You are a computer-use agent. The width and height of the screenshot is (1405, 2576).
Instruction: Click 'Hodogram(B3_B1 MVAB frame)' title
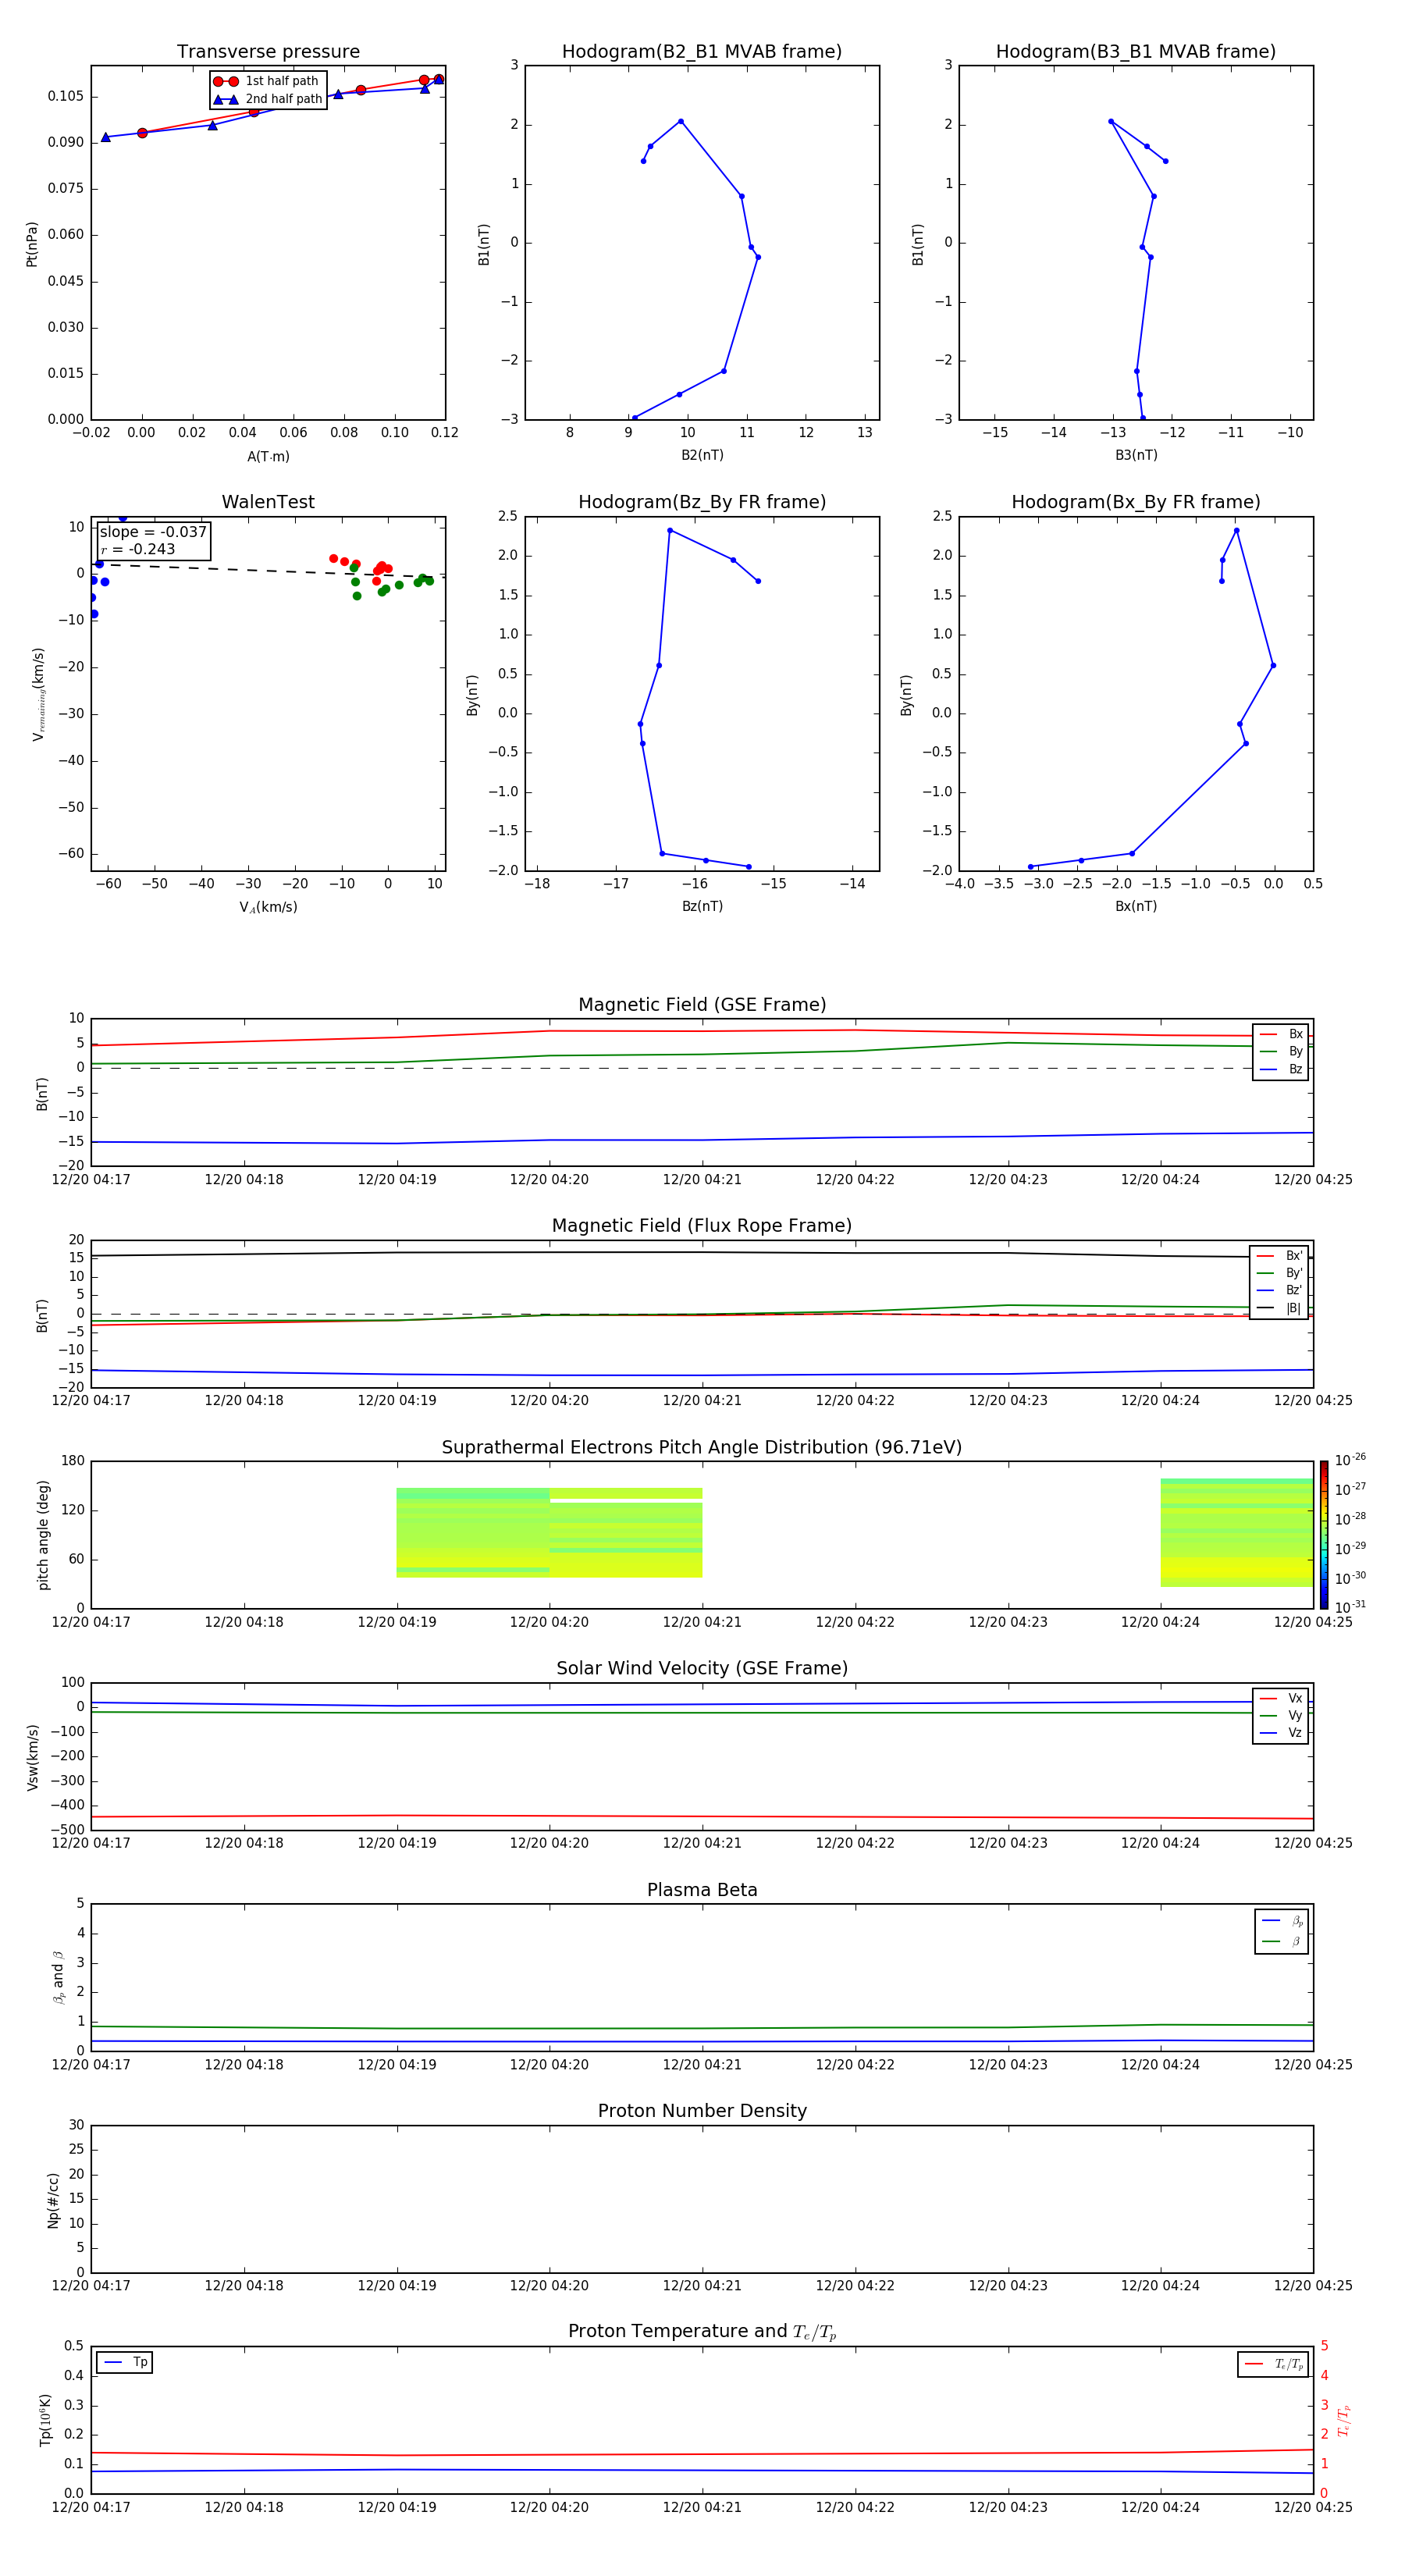[1136, 51]
